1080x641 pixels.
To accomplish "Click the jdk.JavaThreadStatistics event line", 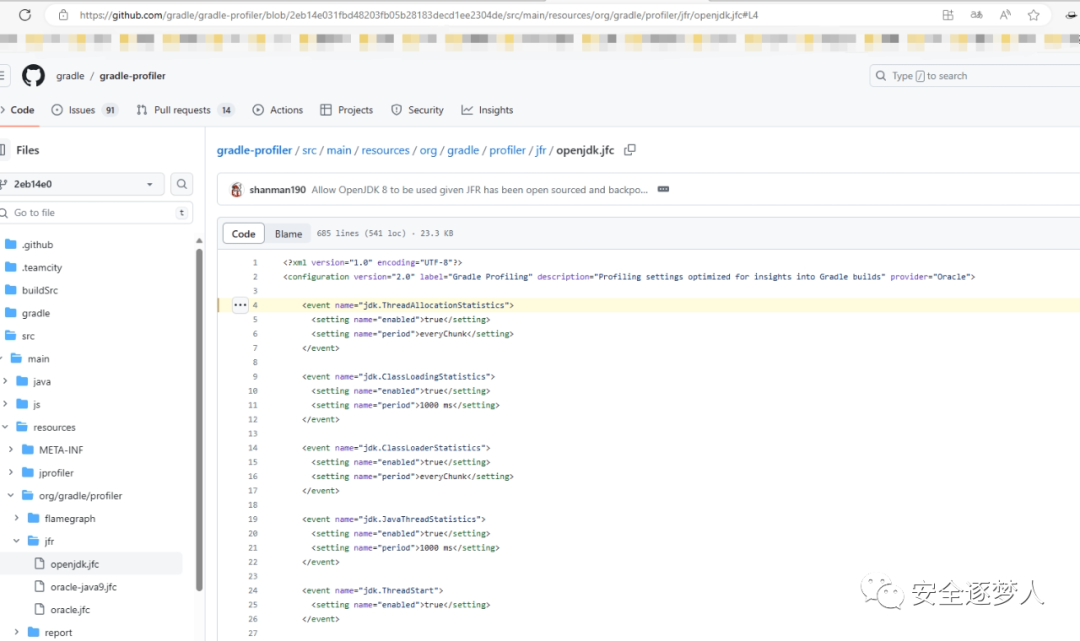I will pos(393,519).
